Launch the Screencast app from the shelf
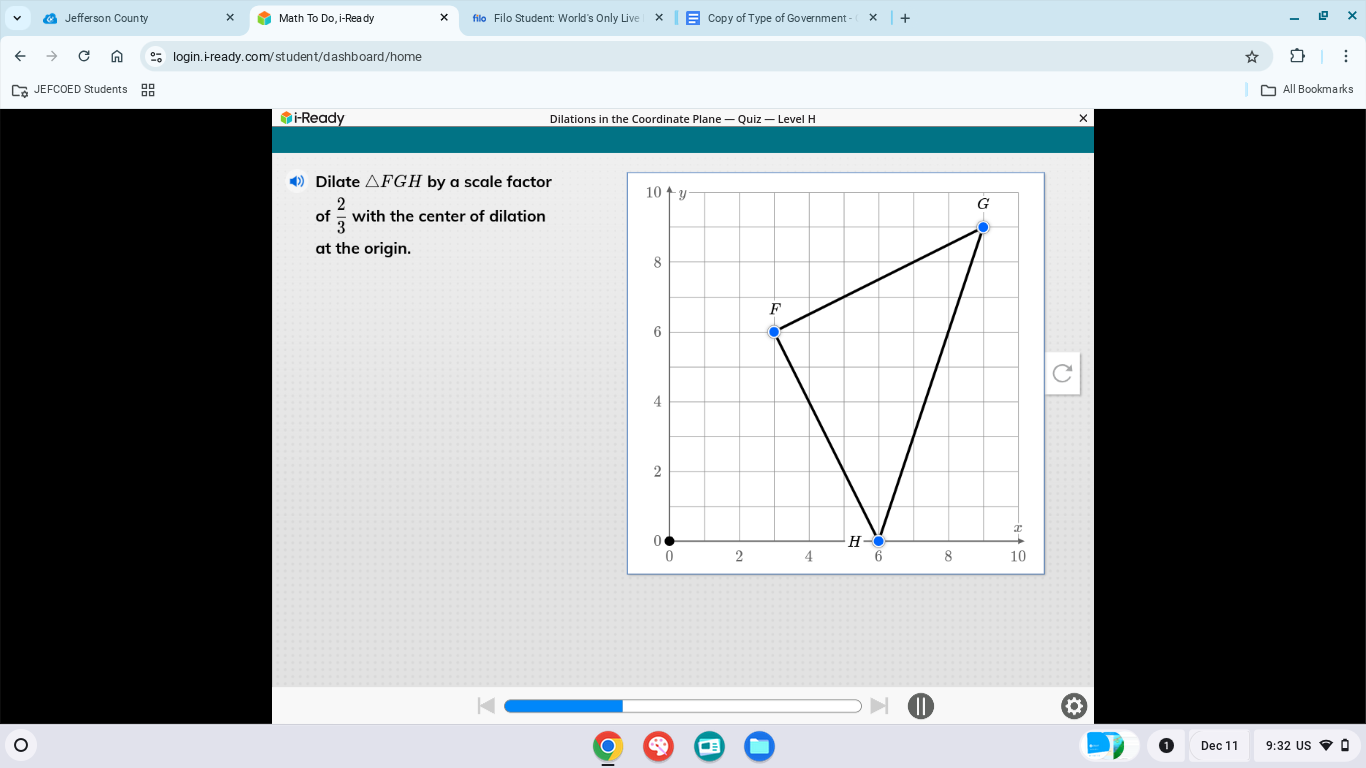 [709, 746]
